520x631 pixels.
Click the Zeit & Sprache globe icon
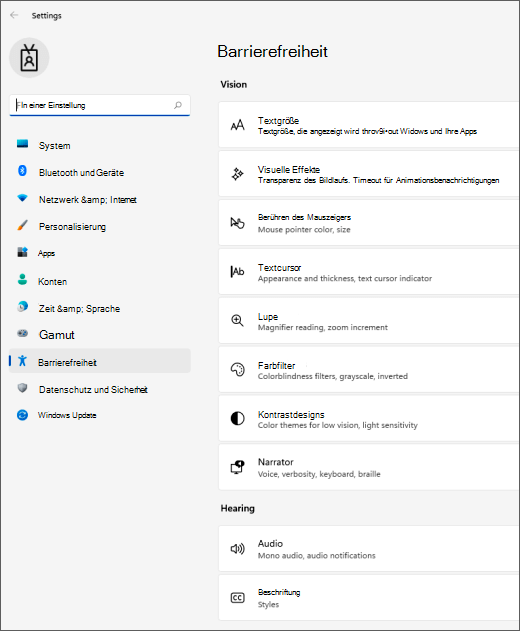(23, 307)
